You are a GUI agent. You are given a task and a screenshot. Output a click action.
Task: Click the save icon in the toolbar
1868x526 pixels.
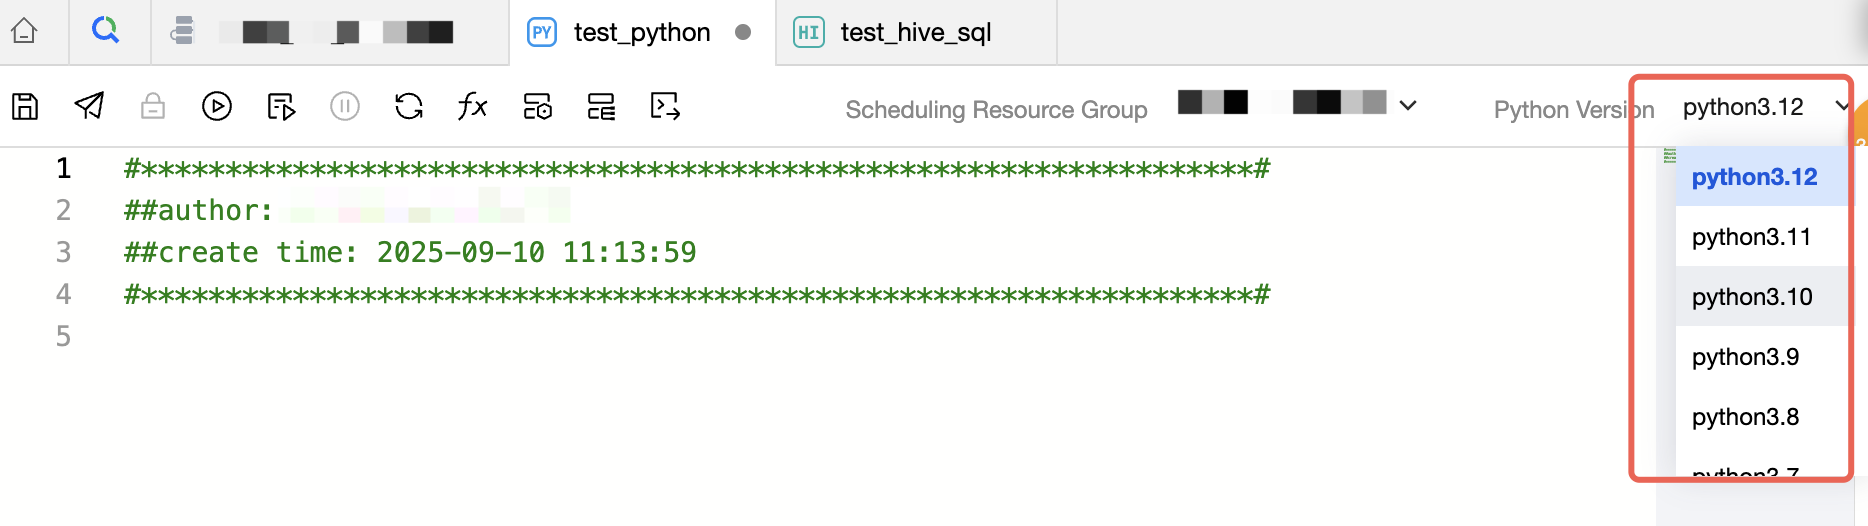pyautogui.click(x=25, y=106)
